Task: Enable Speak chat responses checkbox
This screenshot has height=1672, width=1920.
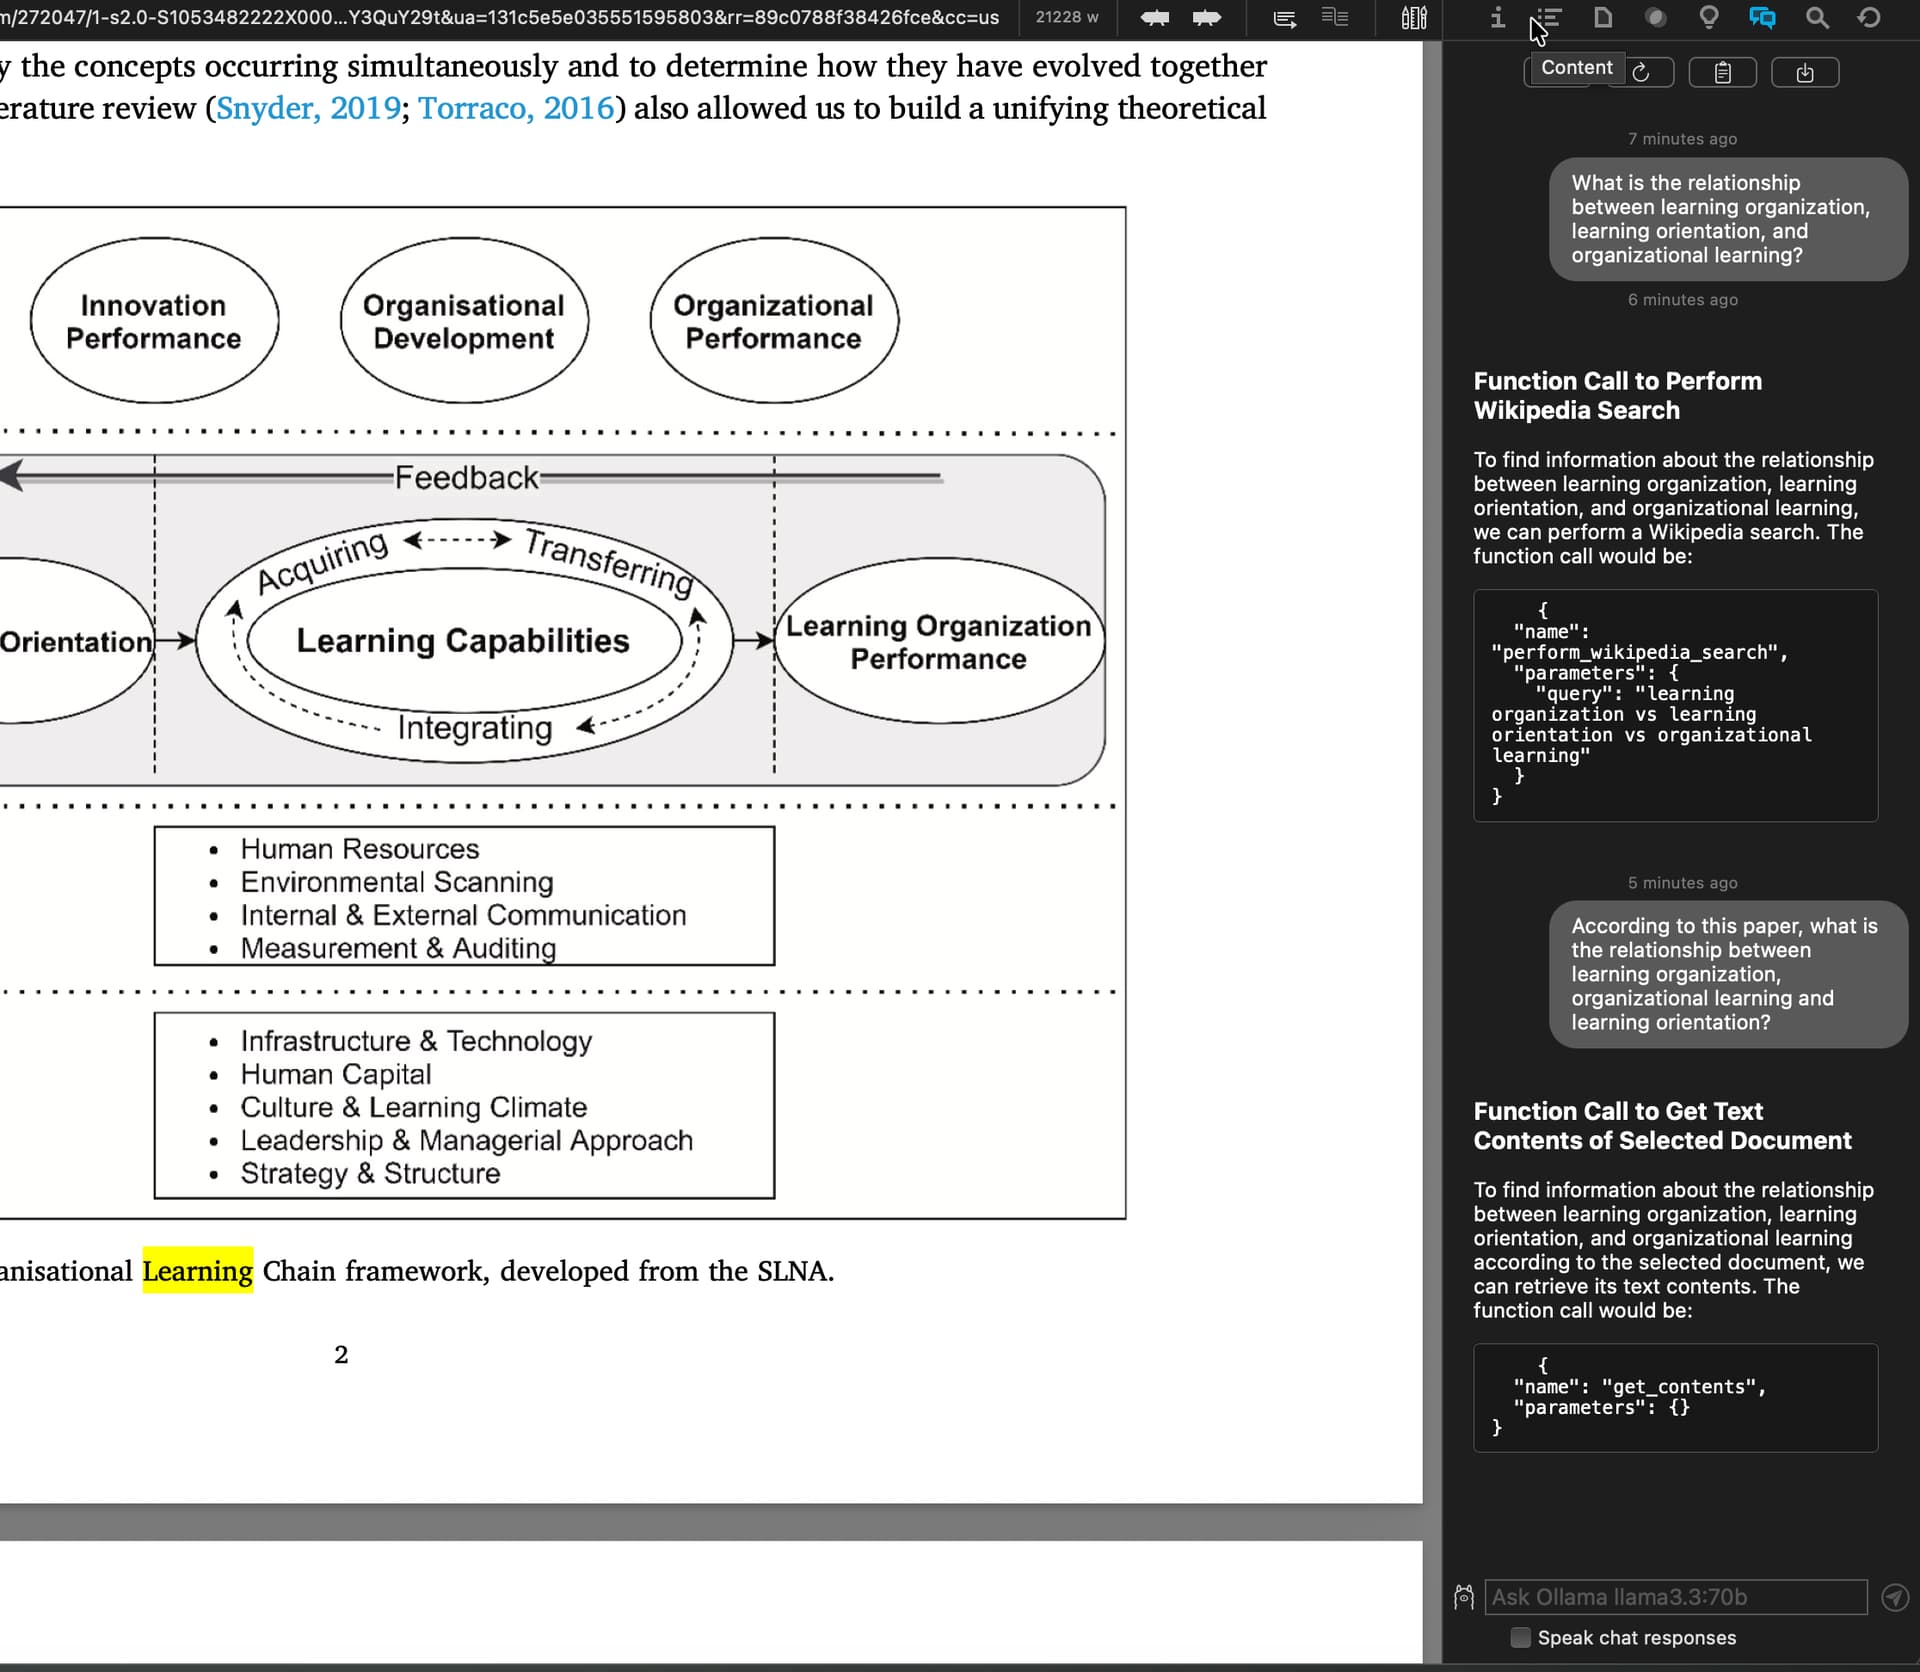Action: [x=1520, y=1637]
